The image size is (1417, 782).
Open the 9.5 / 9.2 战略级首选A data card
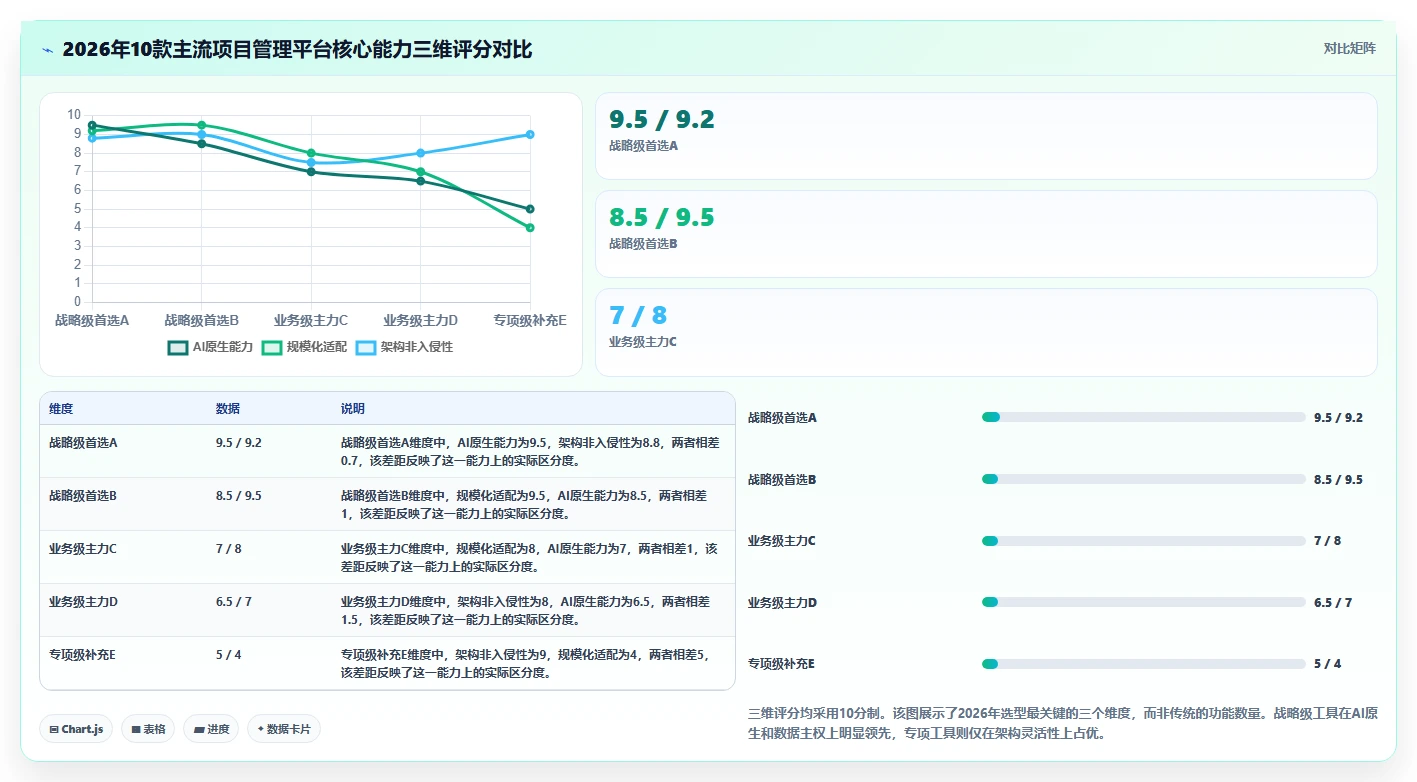tap(986, 136)
